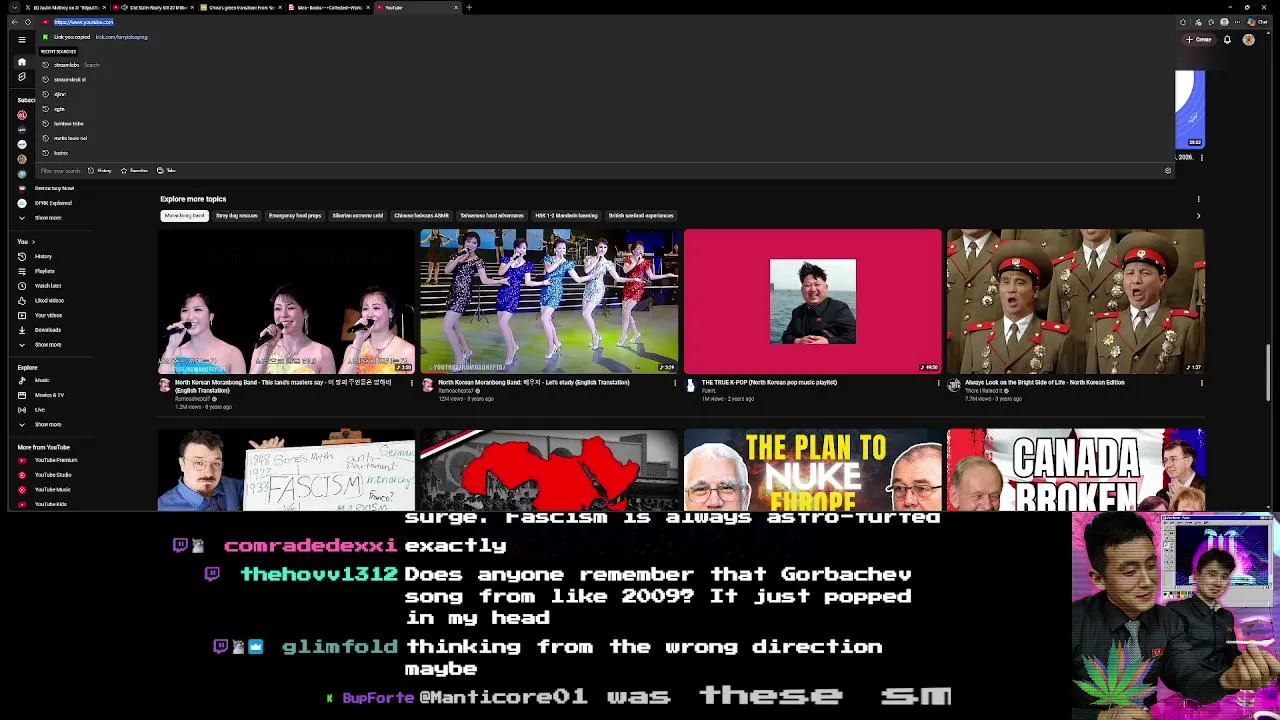Go to the YouTube Home icon in sidebar

[22, 62]
